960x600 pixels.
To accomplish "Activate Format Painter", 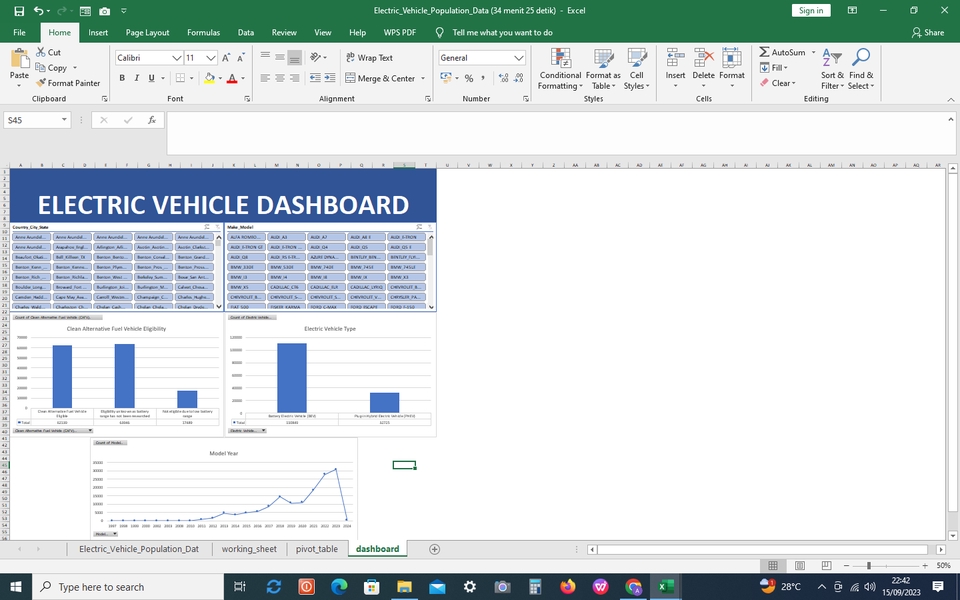I will click(x=68, y=83).
